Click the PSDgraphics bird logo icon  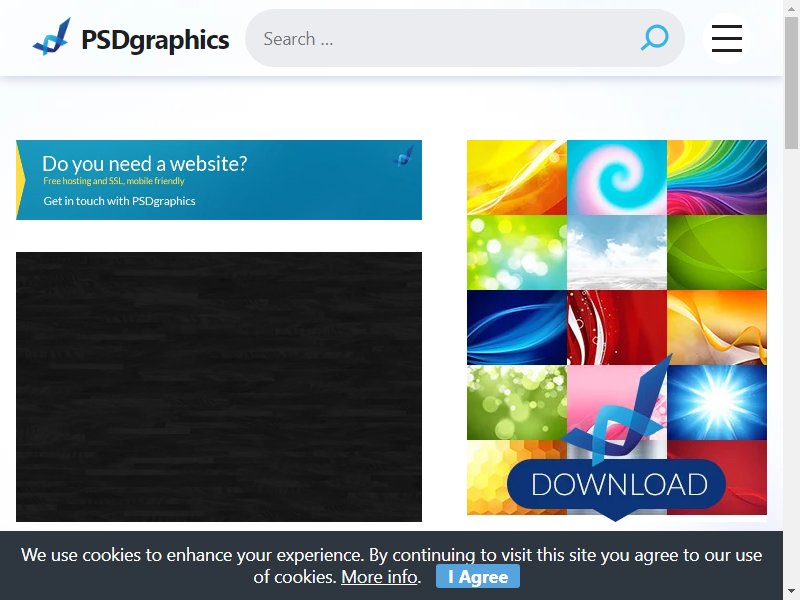(x=52, y=37)
